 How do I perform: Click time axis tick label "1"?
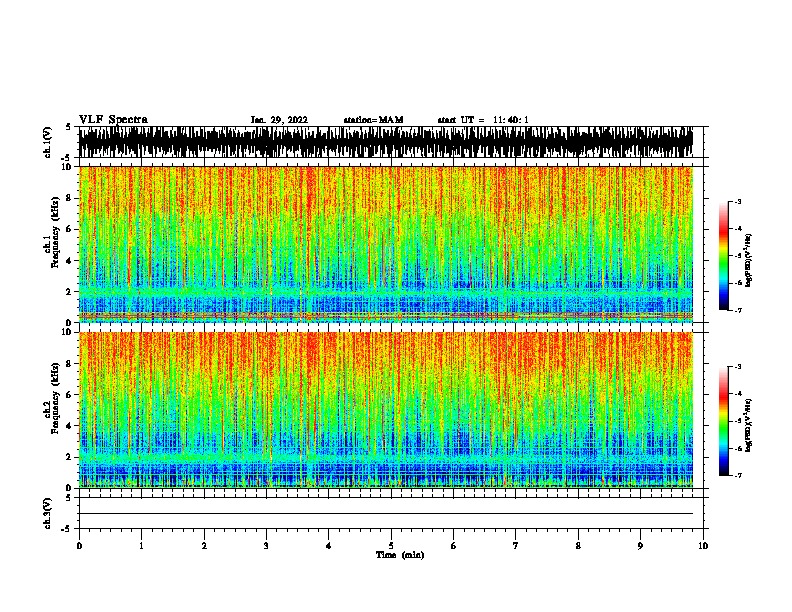coord(141,546)
